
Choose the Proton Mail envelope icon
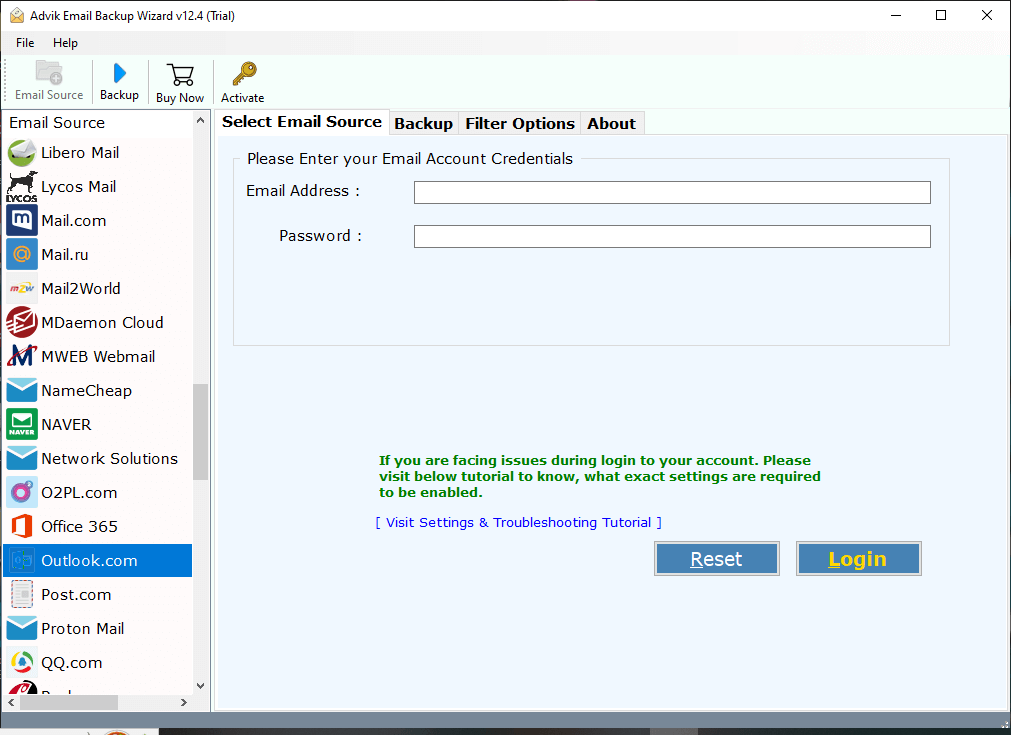click(x=22, y=629)
